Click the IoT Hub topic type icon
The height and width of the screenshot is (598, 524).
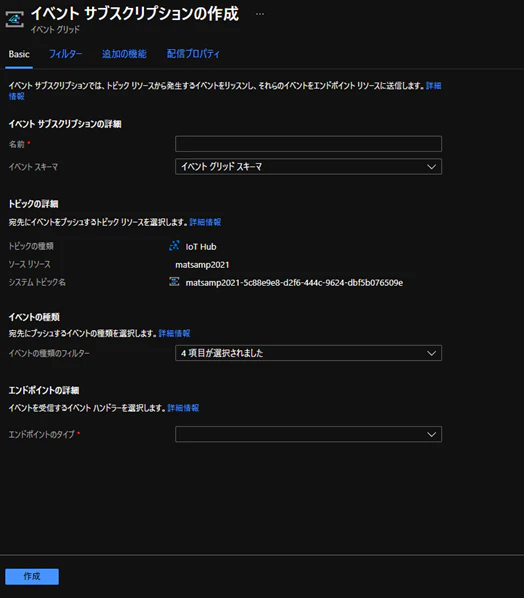[174, 246]
